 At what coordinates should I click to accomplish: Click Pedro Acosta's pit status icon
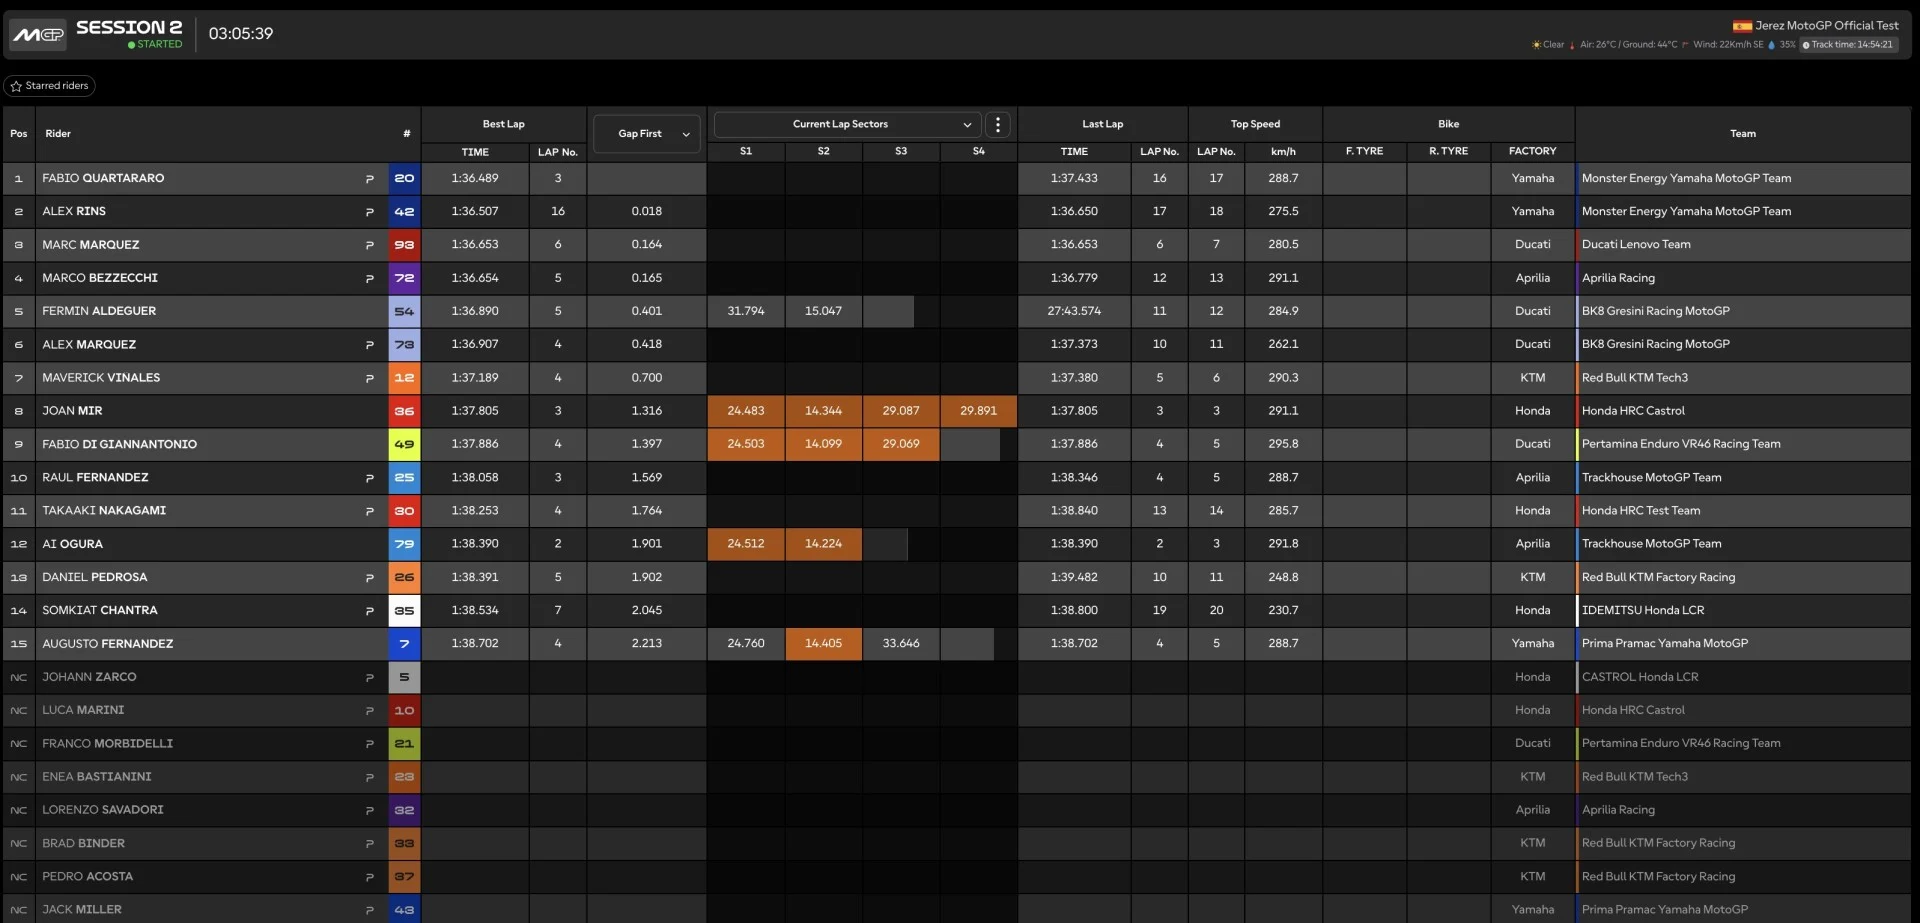click(x=369, y=877)
